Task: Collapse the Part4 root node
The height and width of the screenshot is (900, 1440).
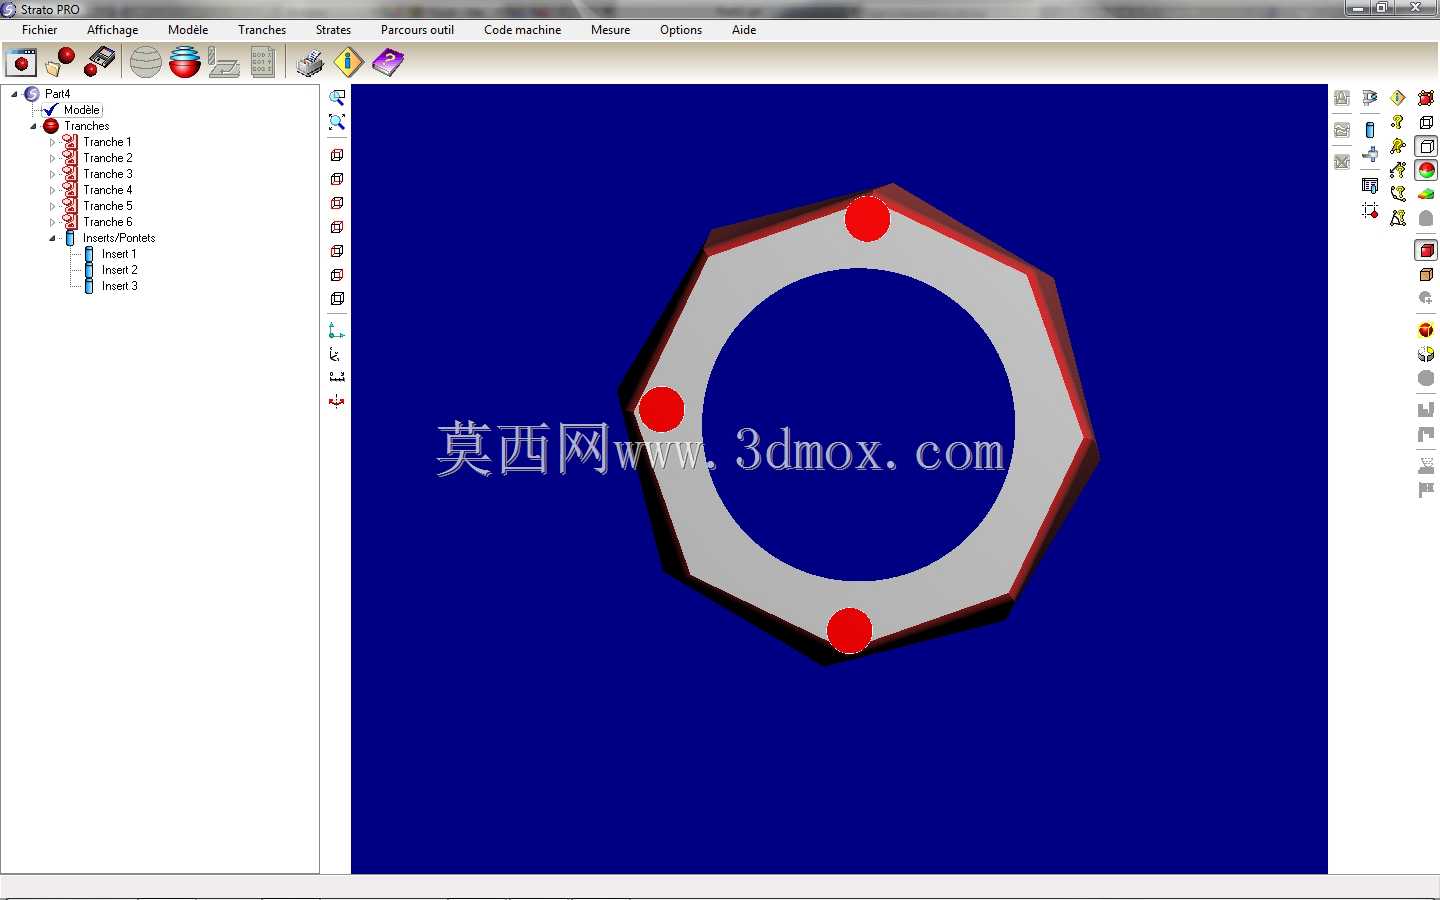Action: 14,94
